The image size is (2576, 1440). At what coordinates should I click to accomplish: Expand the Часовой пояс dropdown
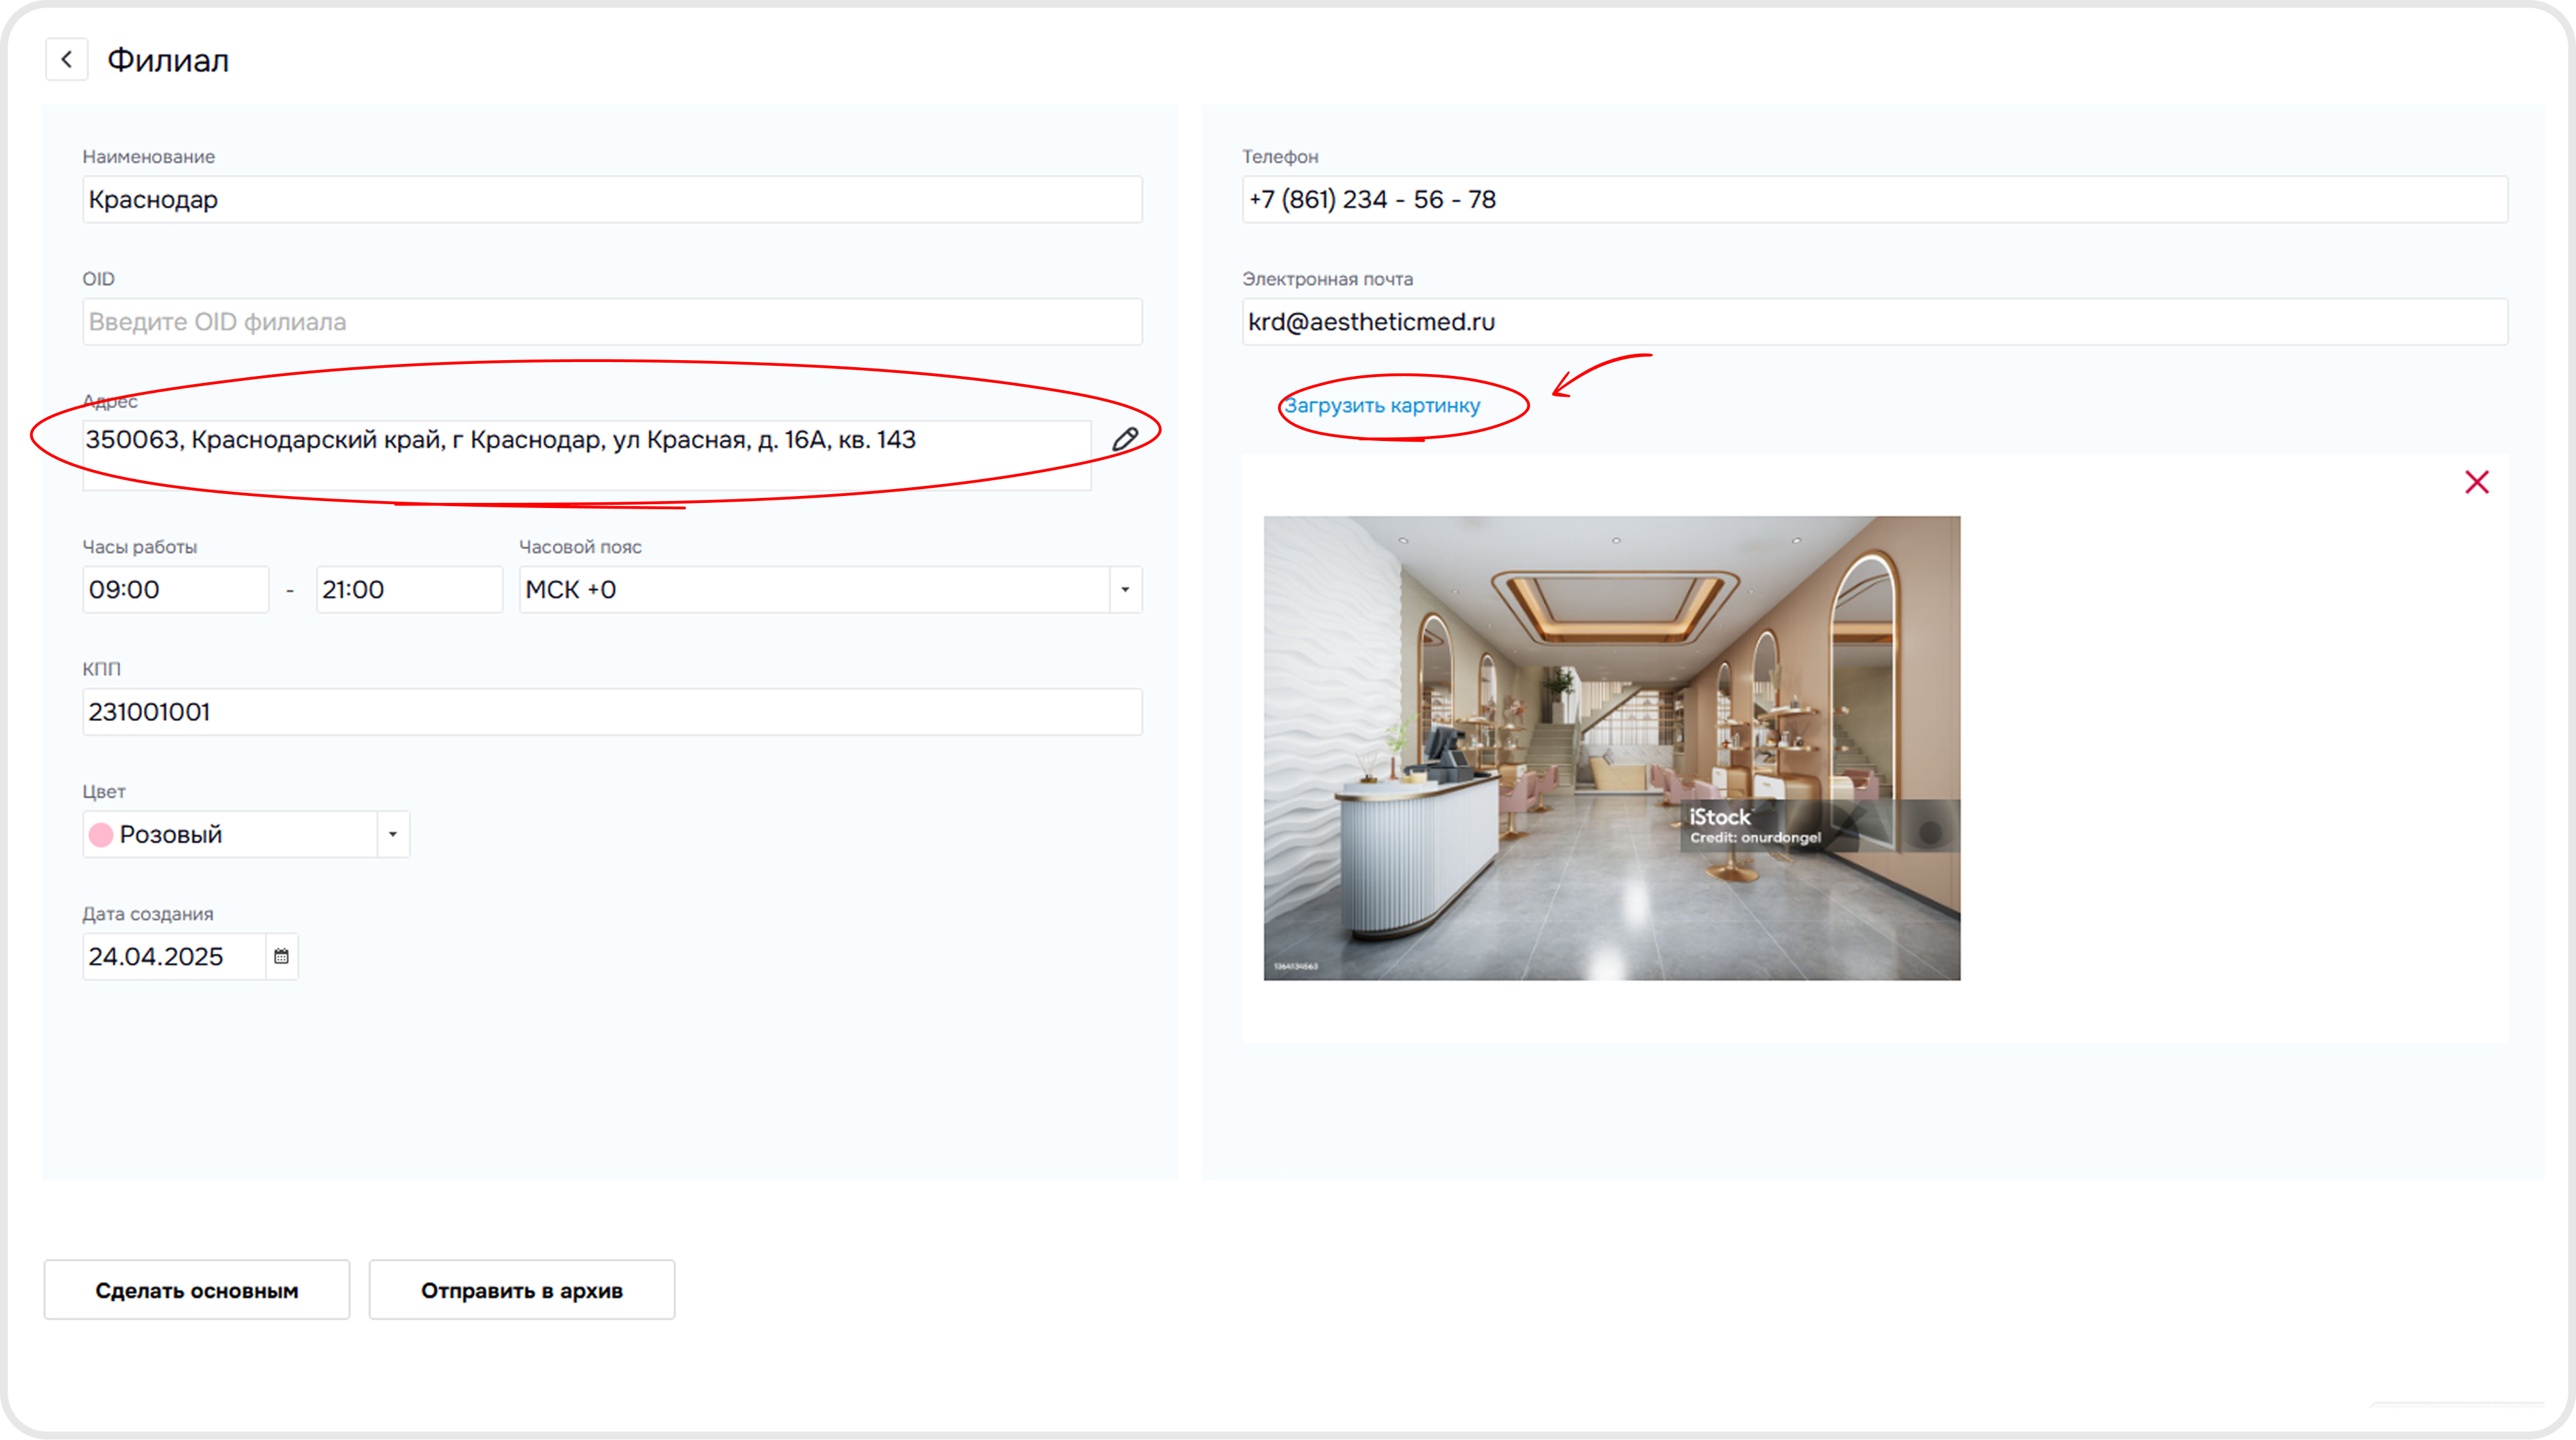(1125, 589)
